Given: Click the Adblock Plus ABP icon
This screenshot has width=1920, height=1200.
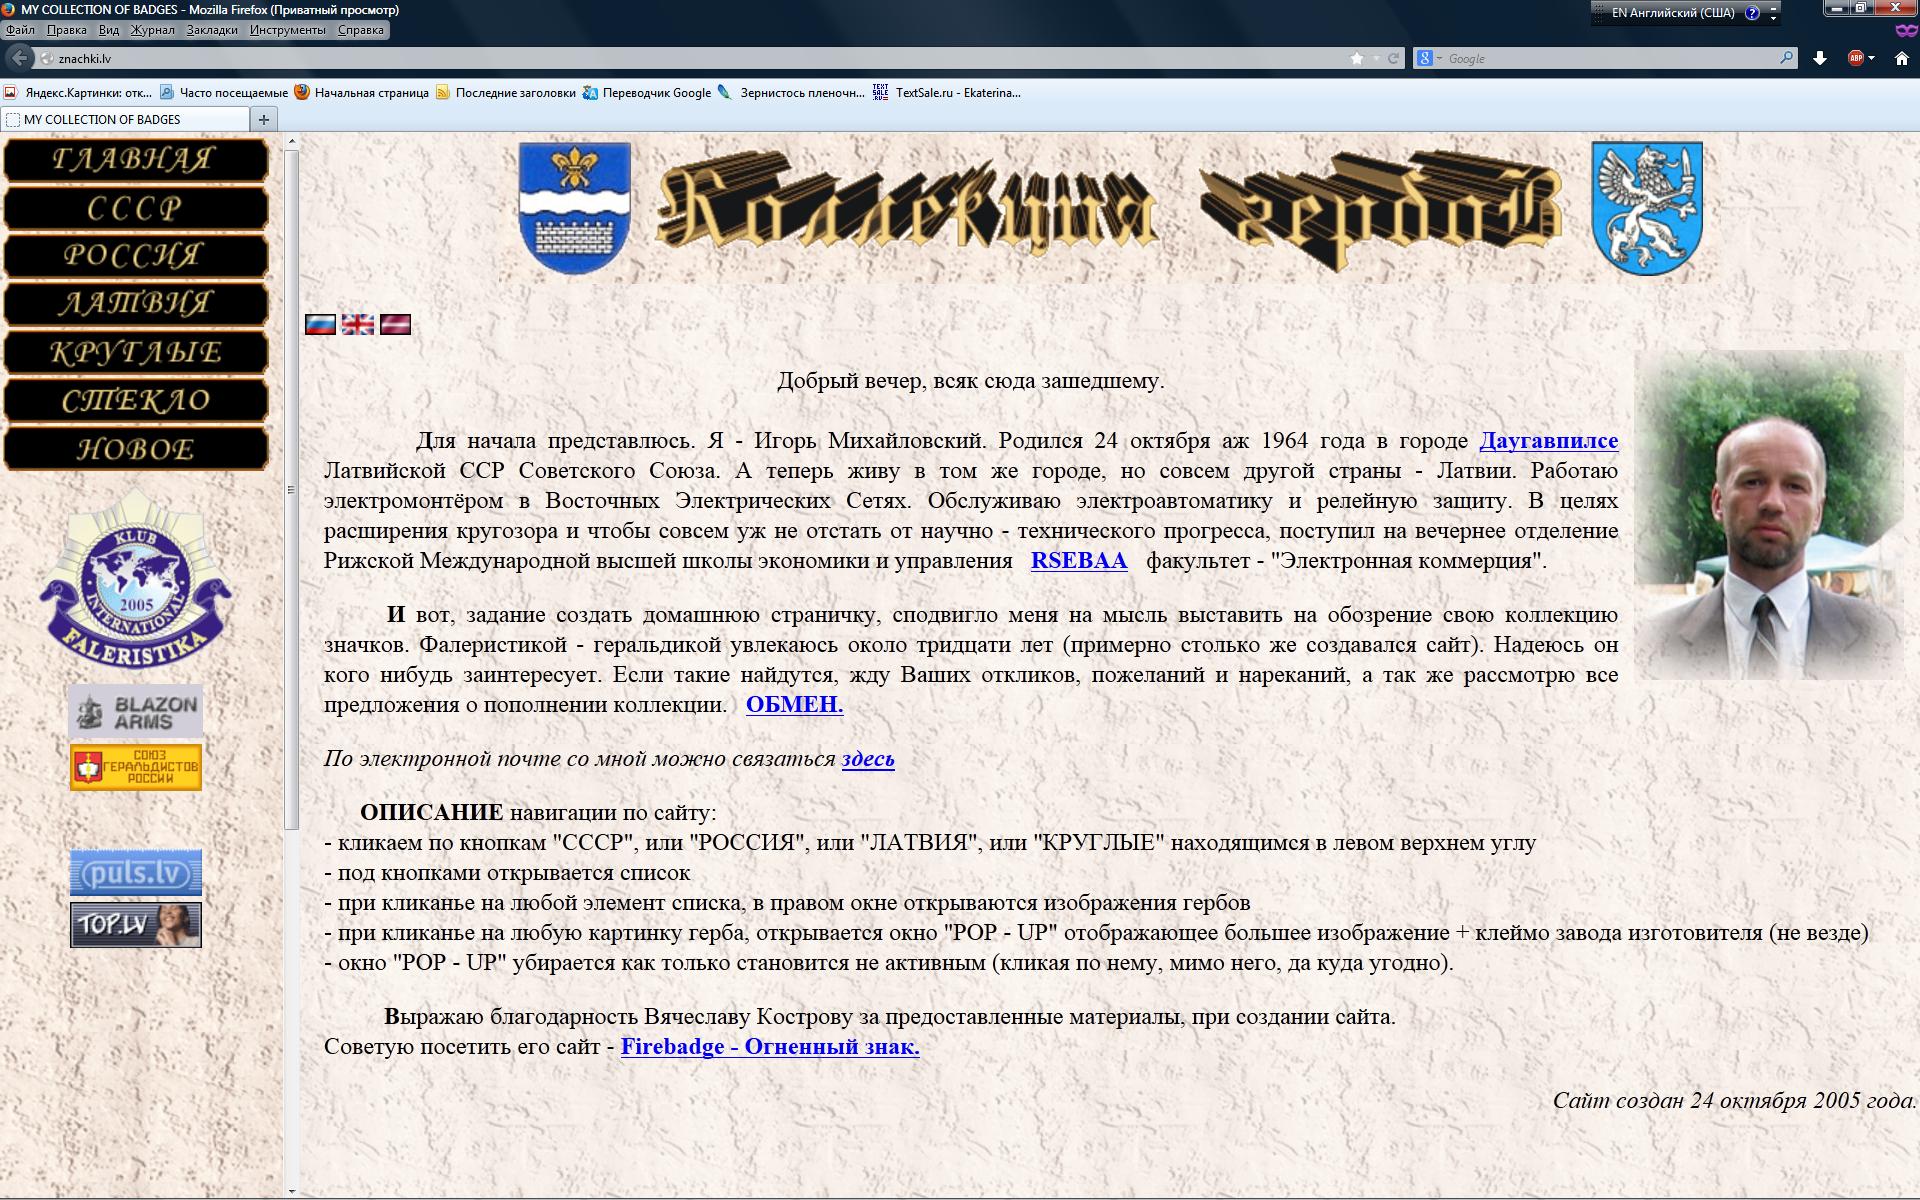Looking at the screenshot, I should (x=1856, y=59).
